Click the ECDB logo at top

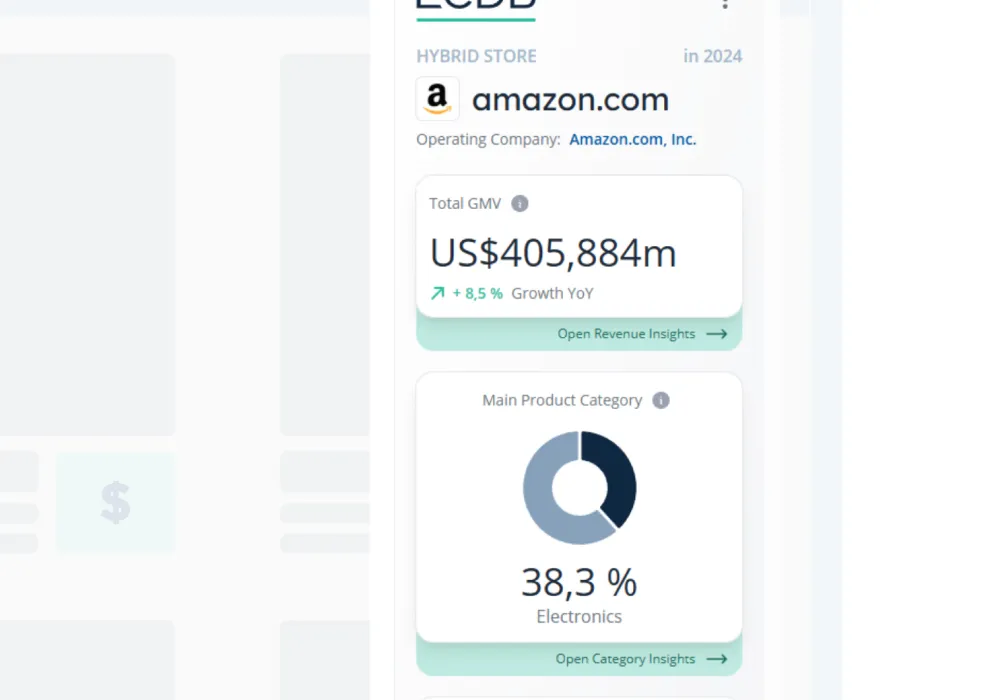(x=476, y=5)
